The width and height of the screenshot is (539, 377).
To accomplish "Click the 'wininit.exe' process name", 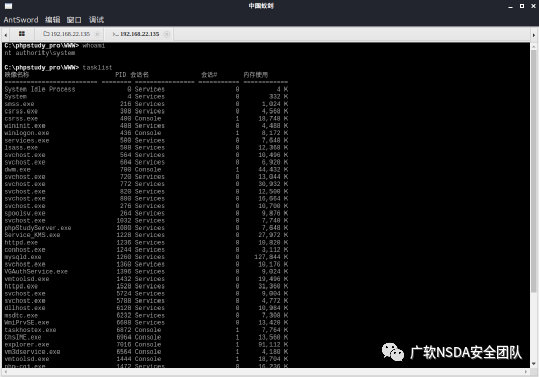I will coord(25,126).
